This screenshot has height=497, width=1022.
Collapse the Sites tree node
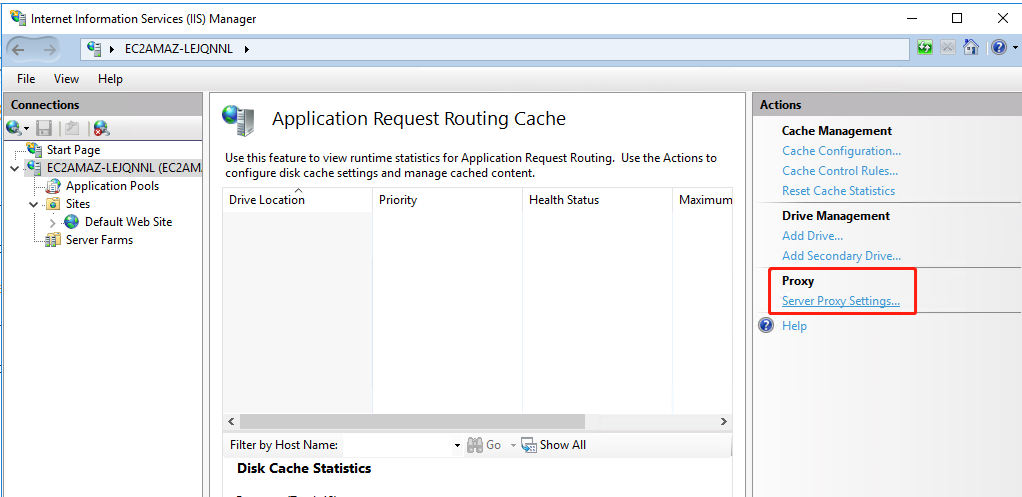pyautogui.click(x=34, y=204)
